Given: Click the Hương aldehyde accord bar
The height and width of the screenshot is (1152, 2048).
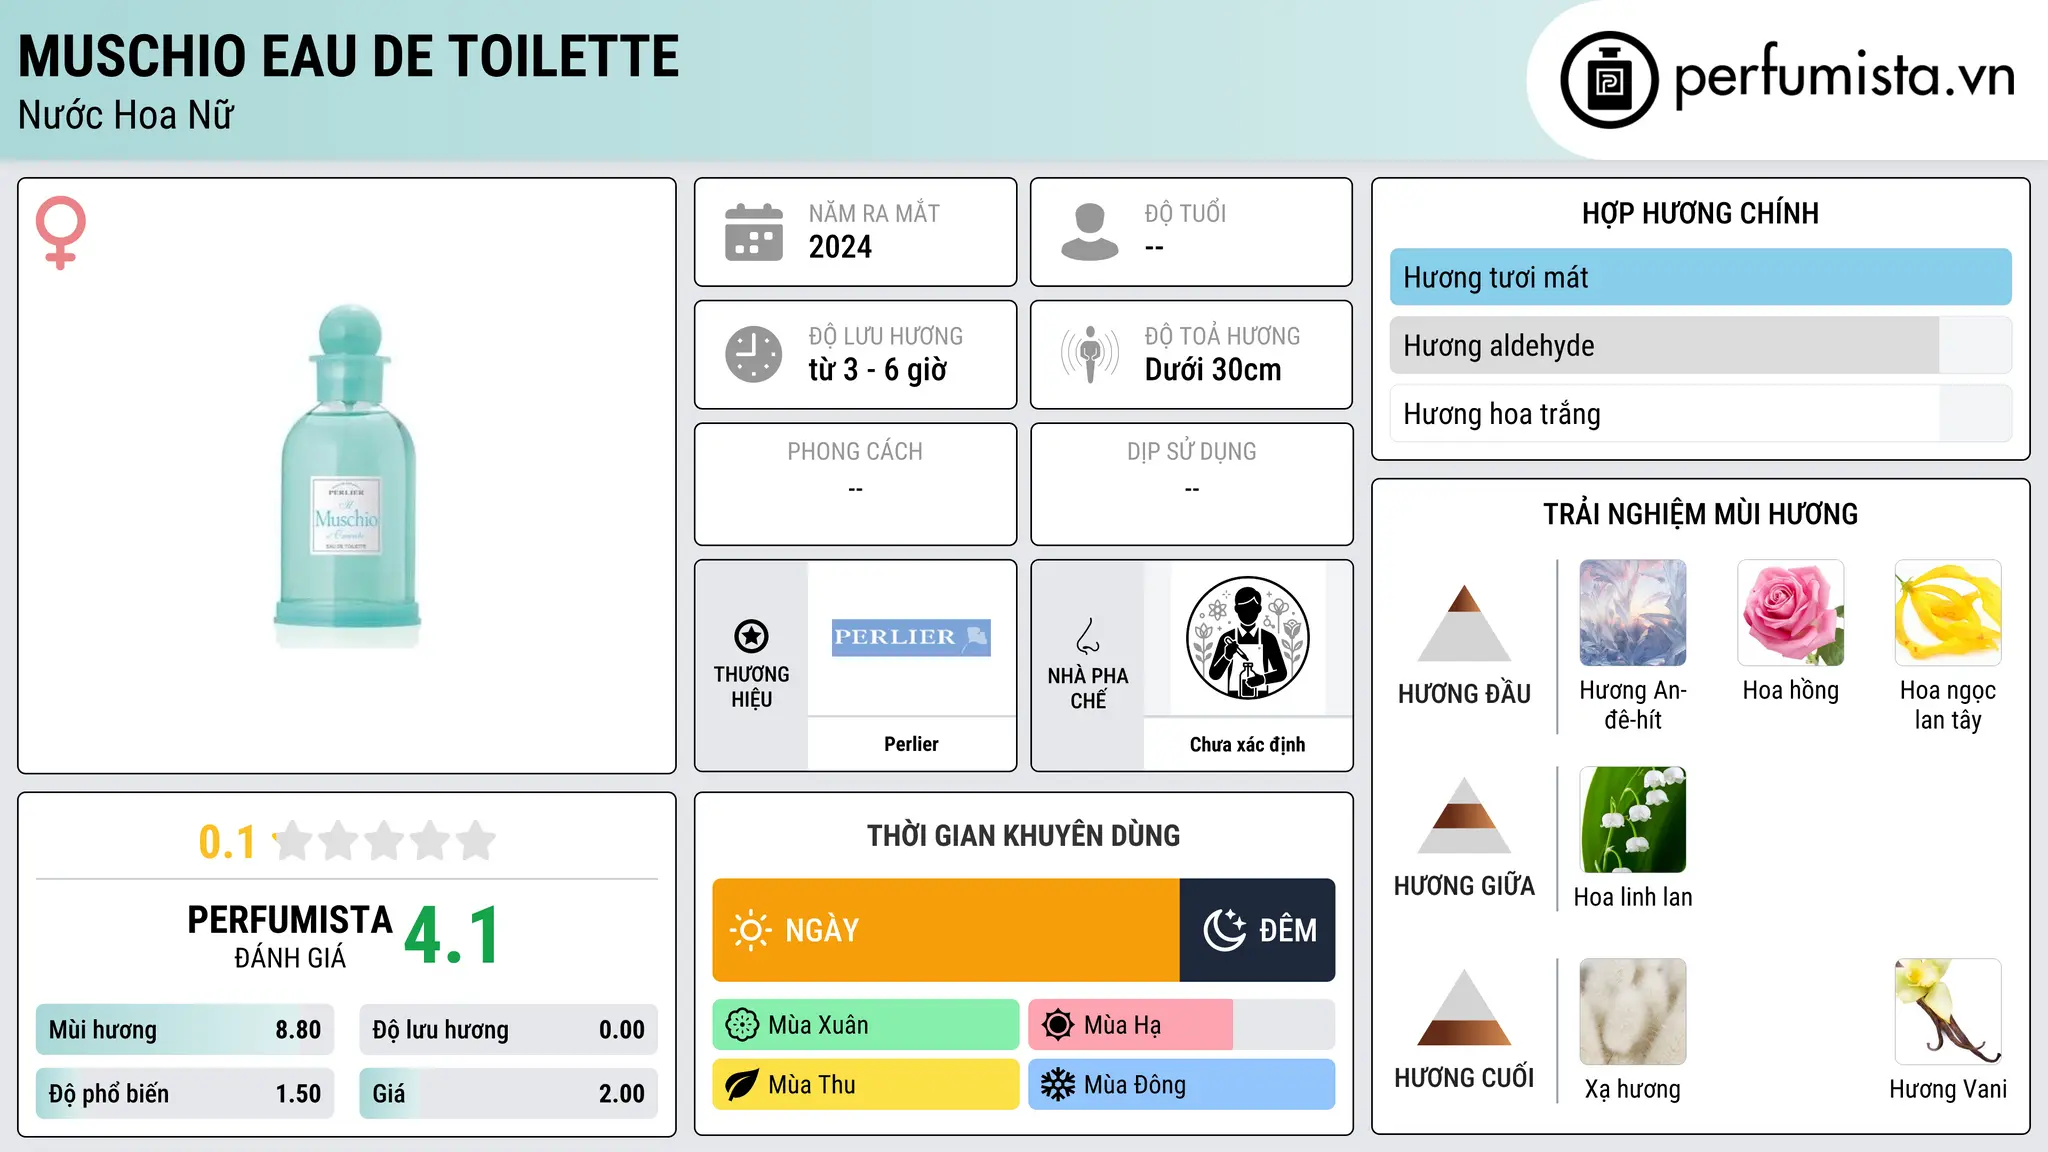Looking at the screenshot, I should [x=1700, y=345].
